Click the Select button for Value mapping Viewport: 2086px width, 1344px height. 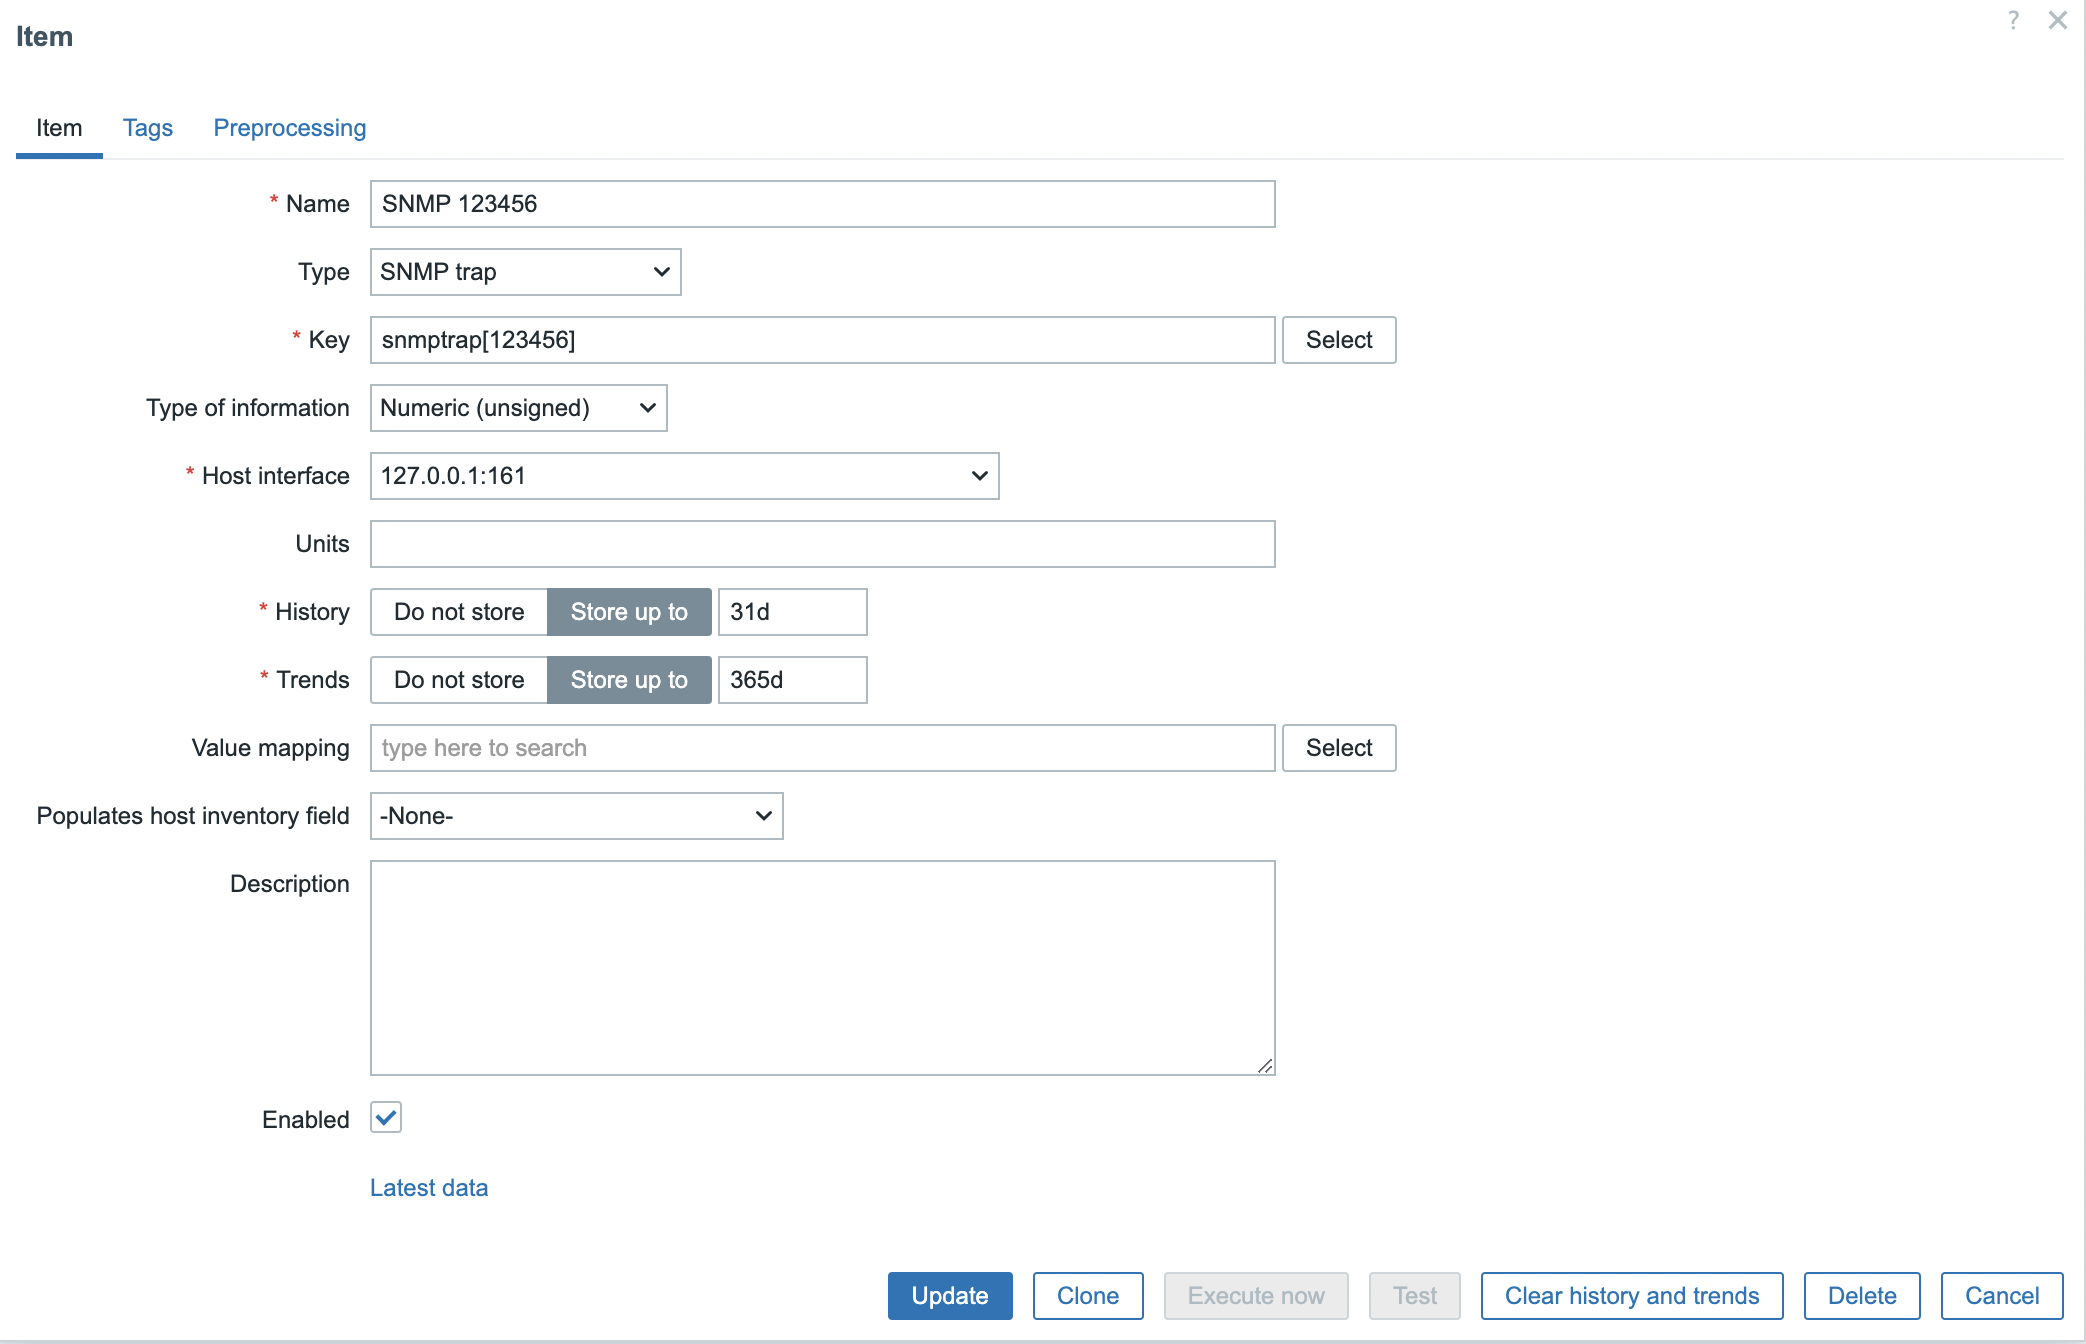[x=1338, y=748]
